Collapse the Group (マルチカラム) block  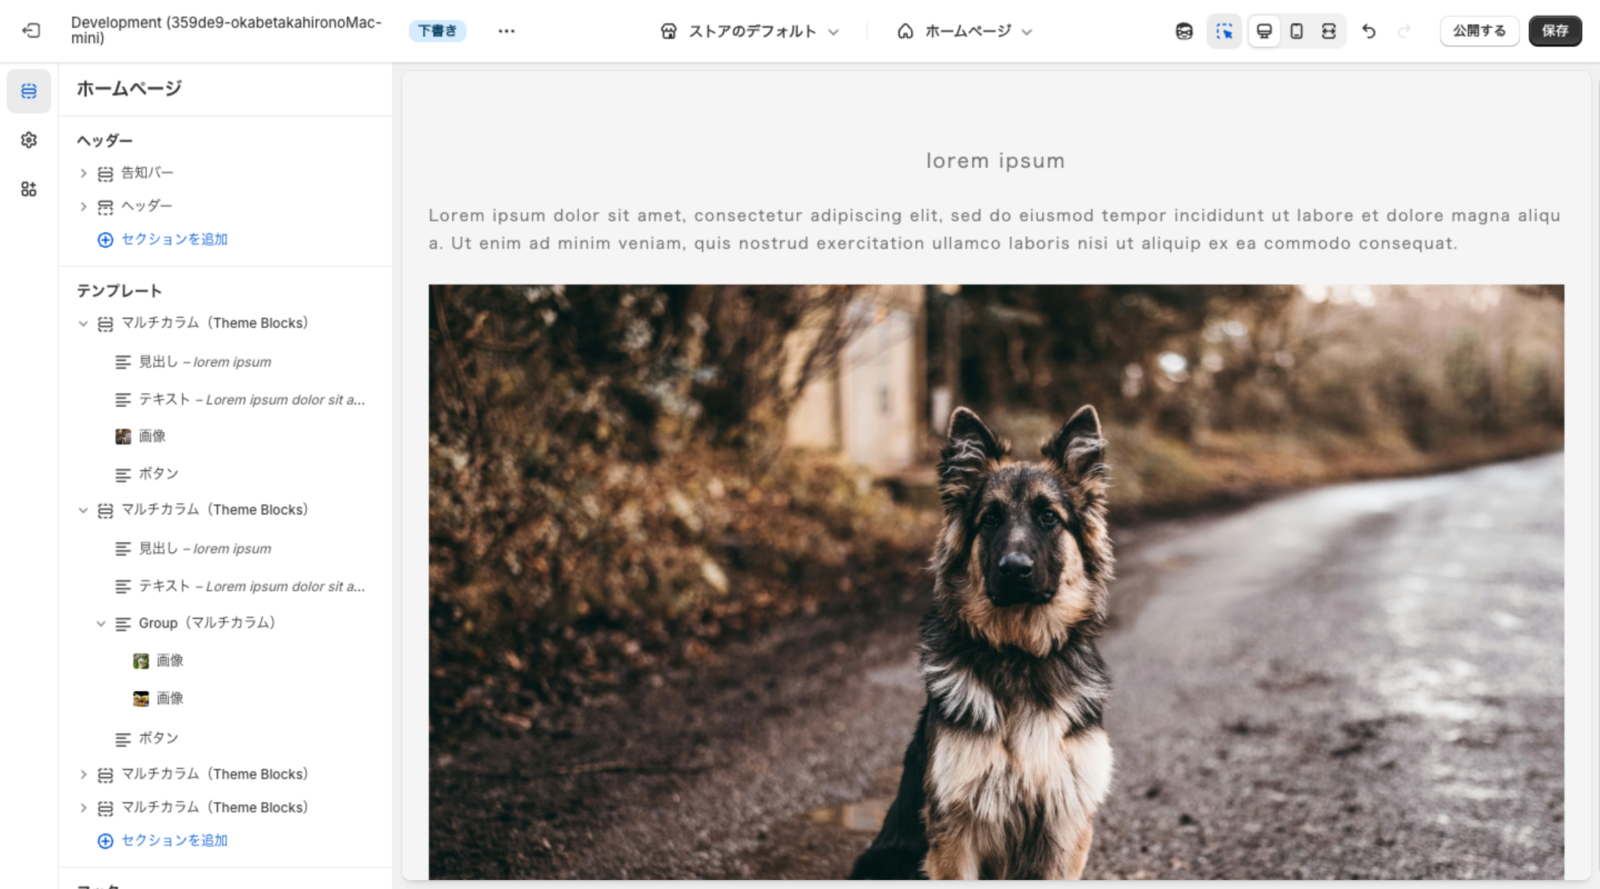point(101,624)
